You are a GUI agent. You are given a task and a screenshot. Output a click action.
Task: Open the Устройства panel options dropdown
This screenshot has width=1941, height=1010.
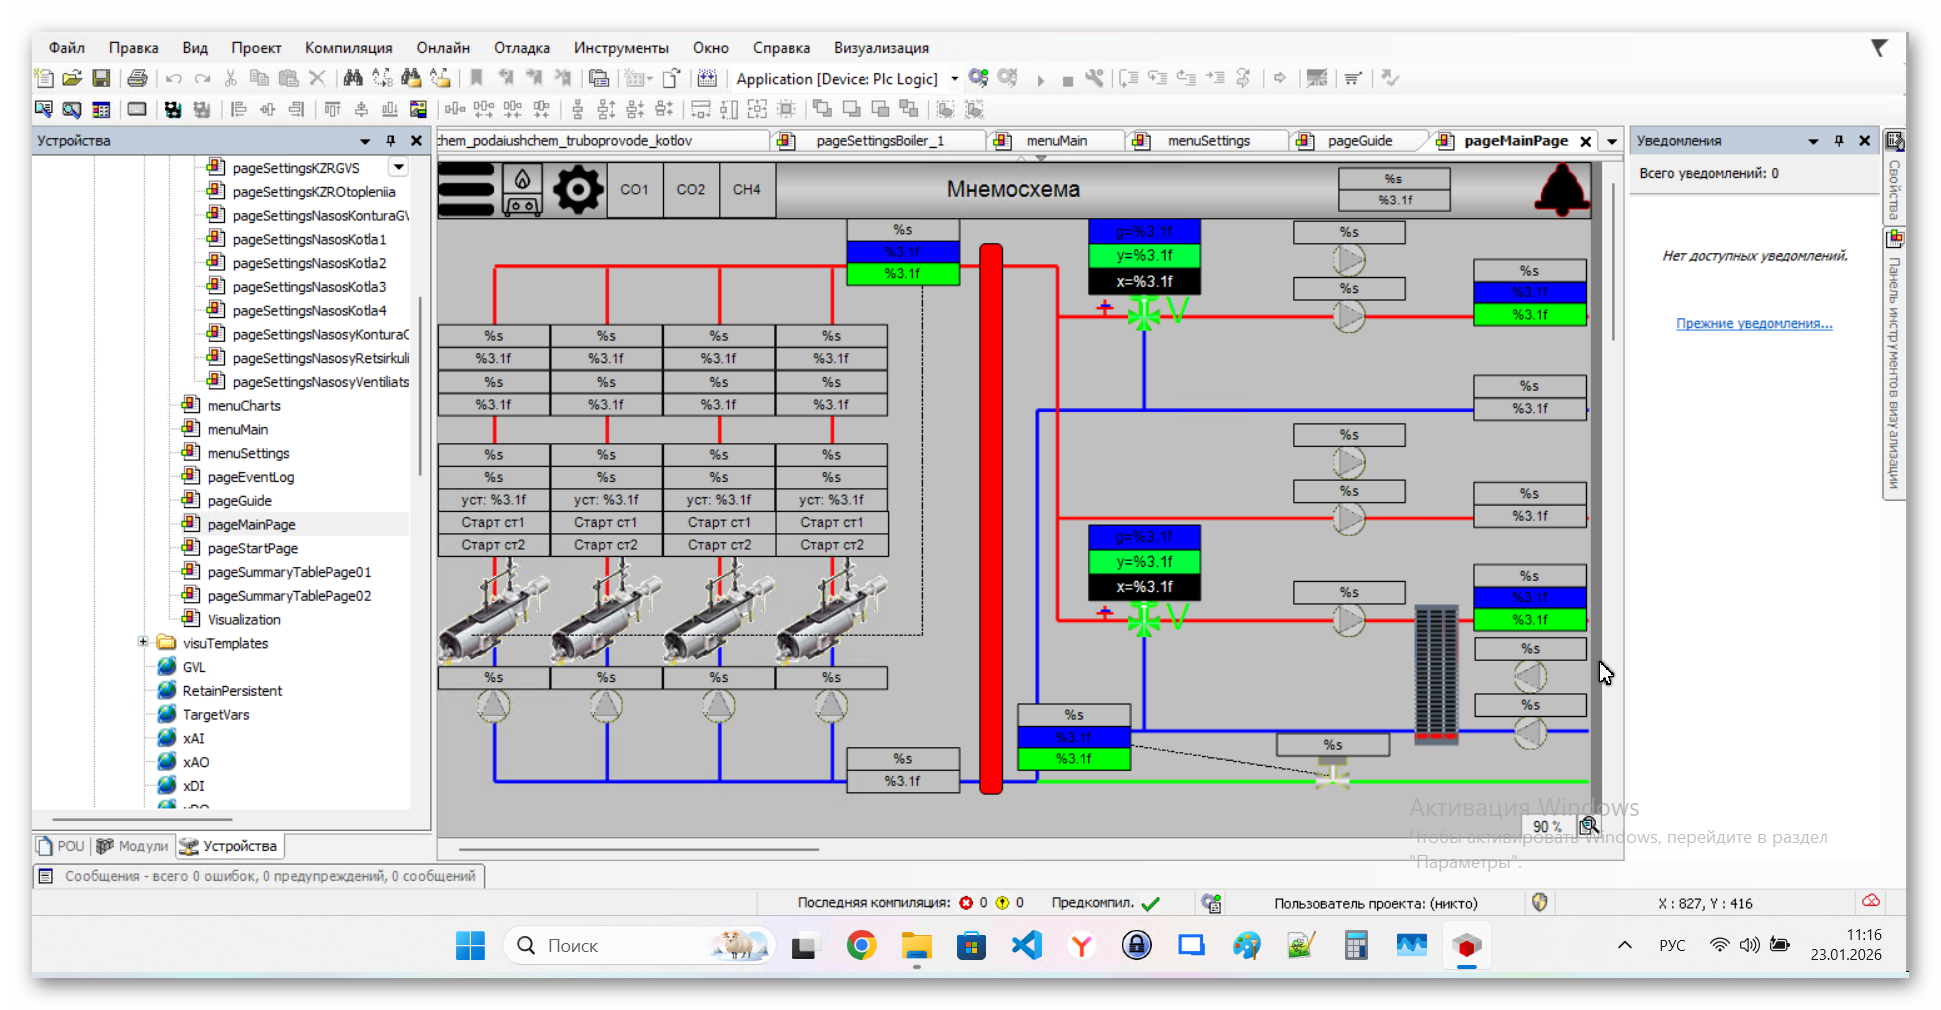click(365, 141)
